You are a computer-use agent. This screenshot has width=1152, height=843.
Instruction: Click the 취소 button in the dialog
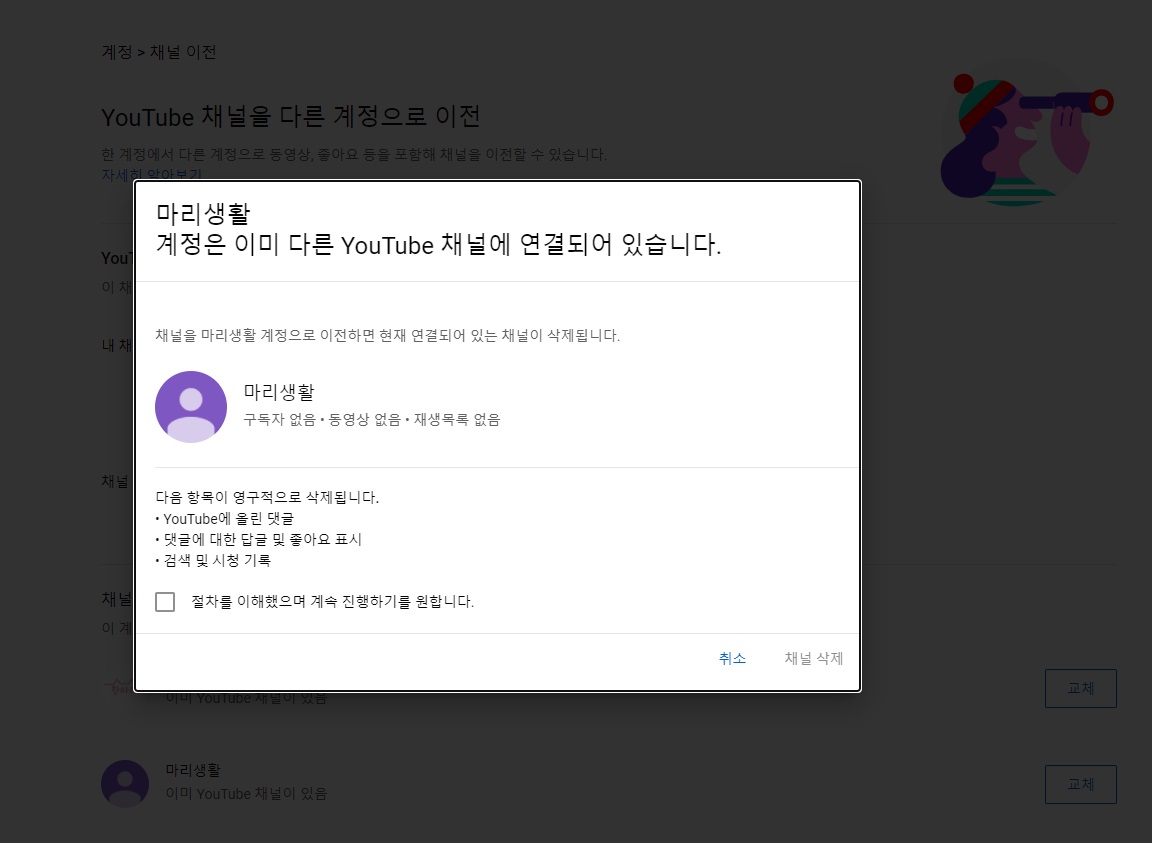point(732,659)
